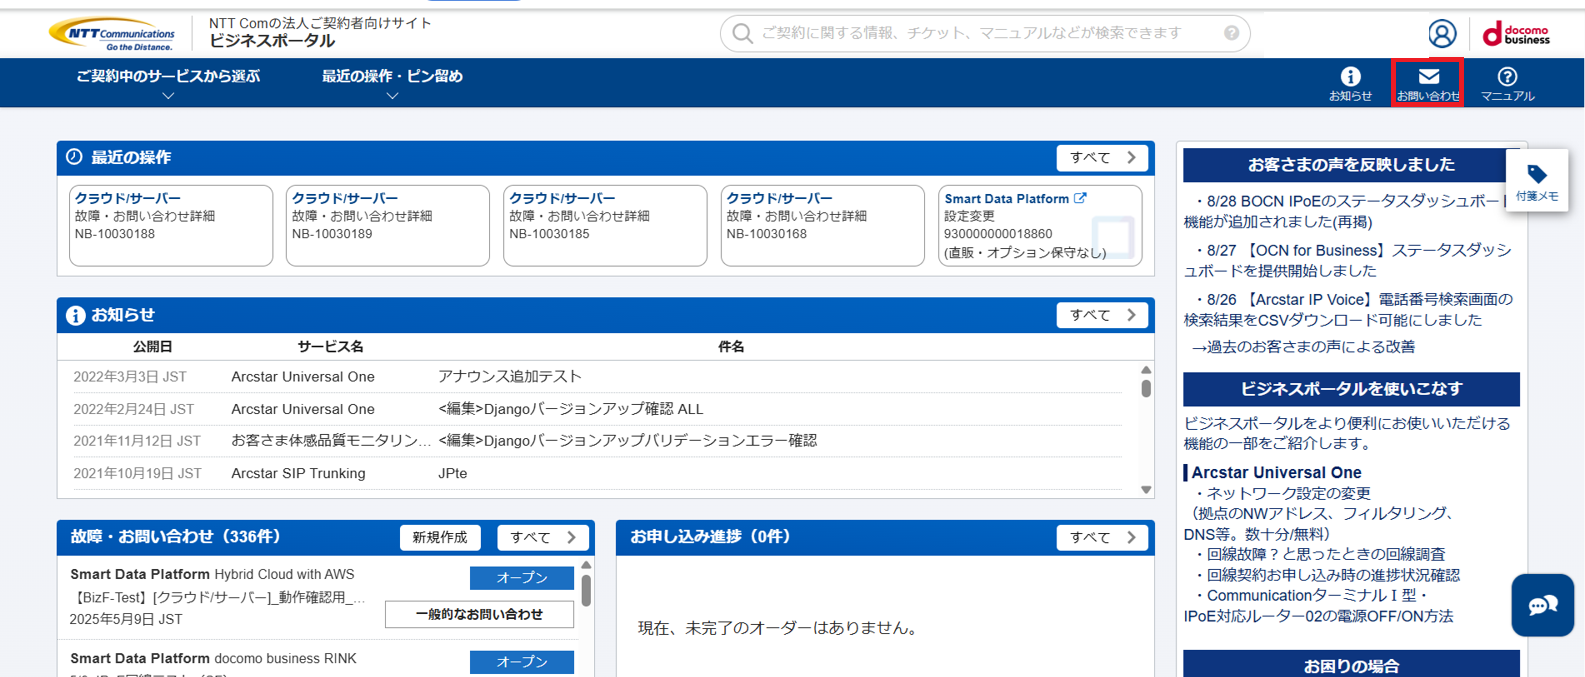1585x677 pixels.
Task: Open recent operation card NB-10030185
Action: pyautogui.click(x=605, y=225)
